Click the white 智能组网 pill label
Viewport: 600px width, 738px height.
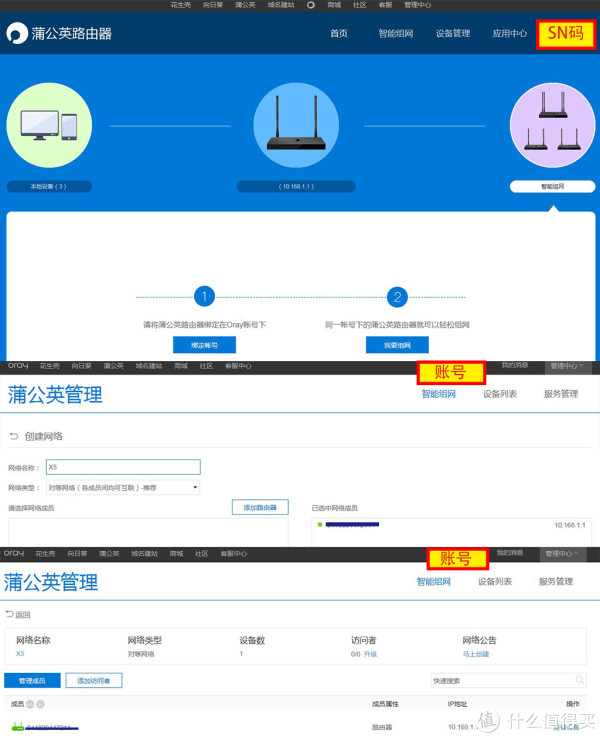[x=552, y=186]
